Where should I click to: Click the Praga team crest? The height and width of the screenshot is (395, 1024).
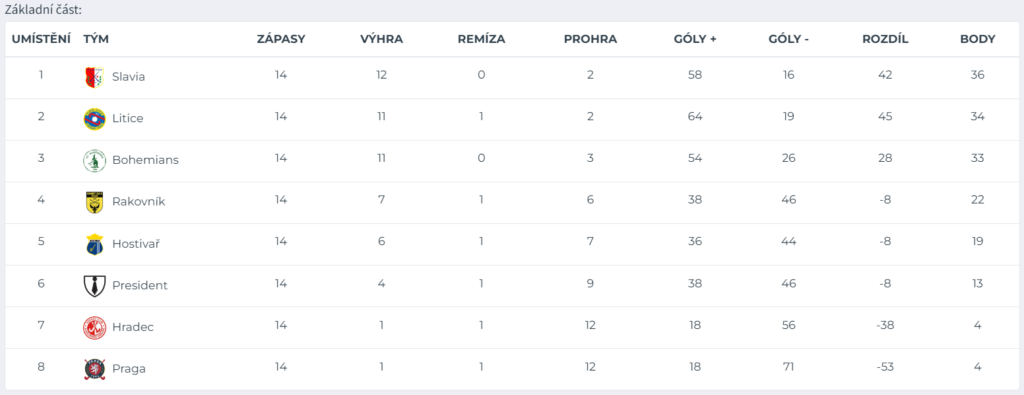click(95, 369)
